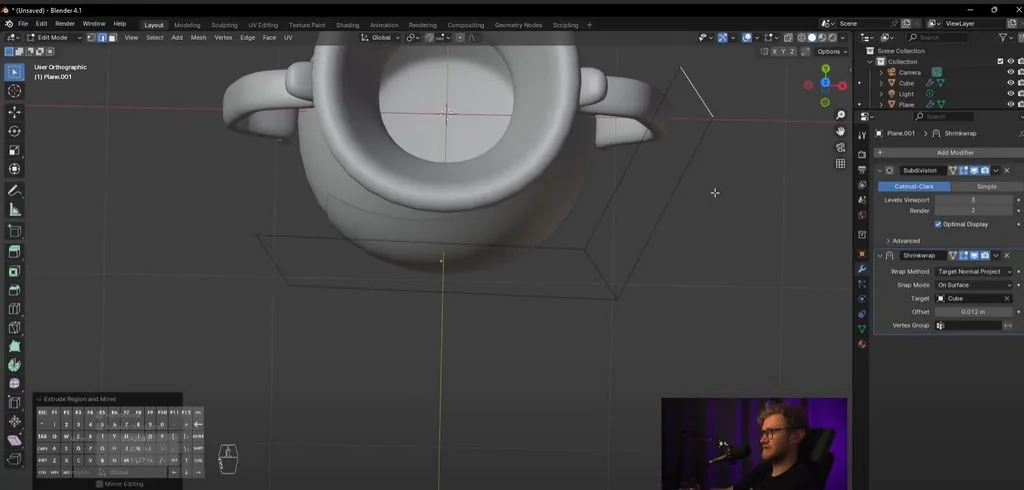This screenshot has width=1024, height=490.
Task: Clear Cube from Target field
Action: tap(1007, 299)
